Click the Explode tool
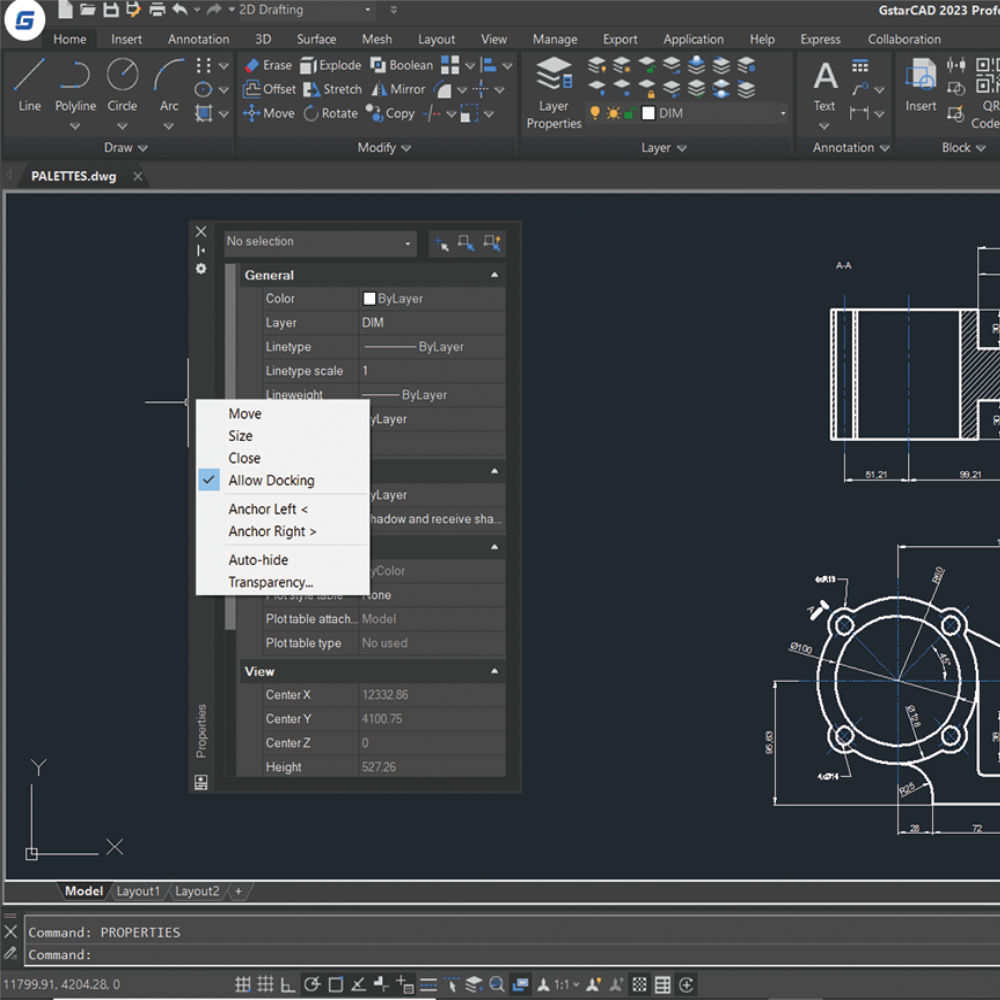1000x1000 pixels. 330,65
